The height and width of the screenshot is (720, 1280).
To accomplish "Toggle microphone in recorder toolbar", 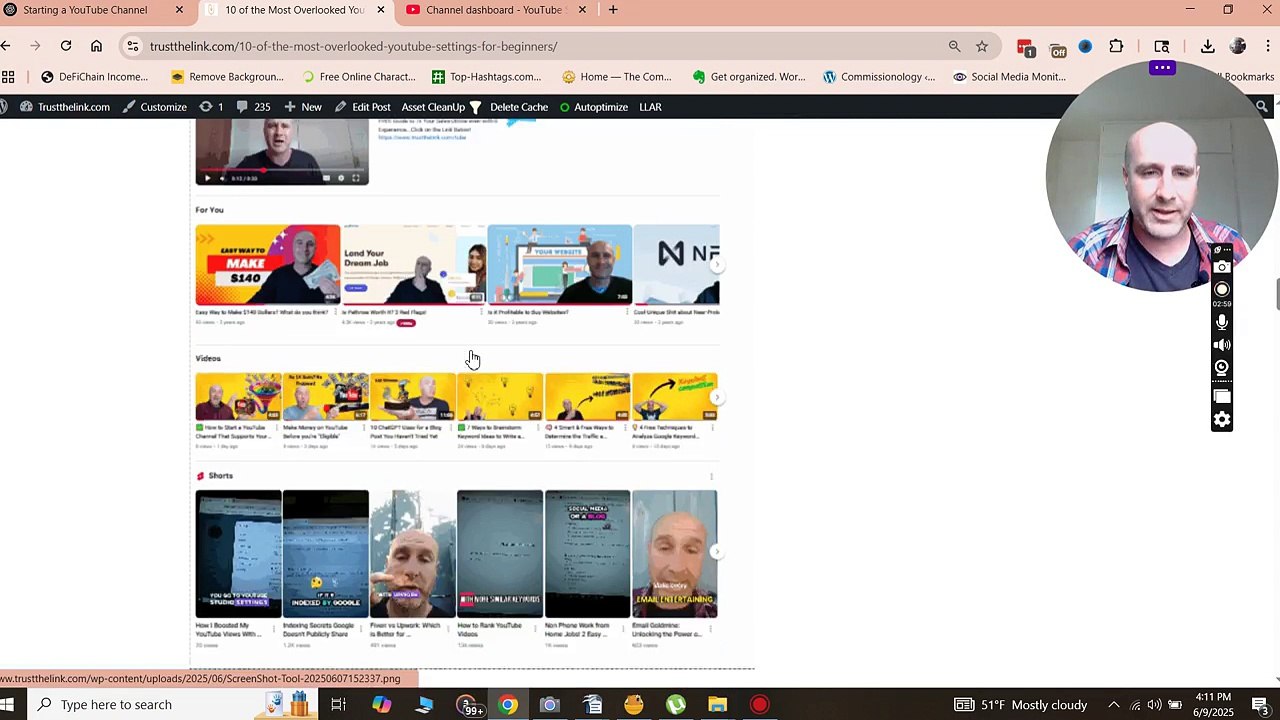I will (1222, 322).
